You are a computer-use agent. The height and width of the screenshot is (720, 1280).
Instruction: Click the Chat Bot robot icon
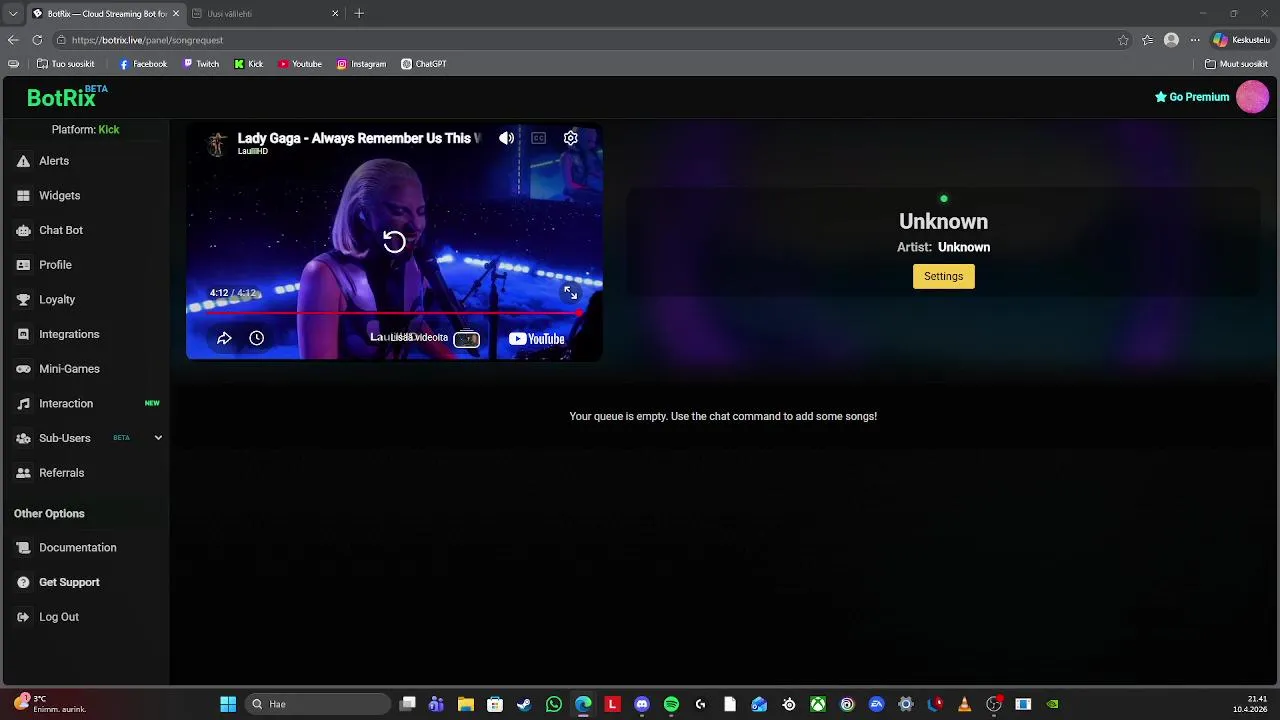[23, 230]
